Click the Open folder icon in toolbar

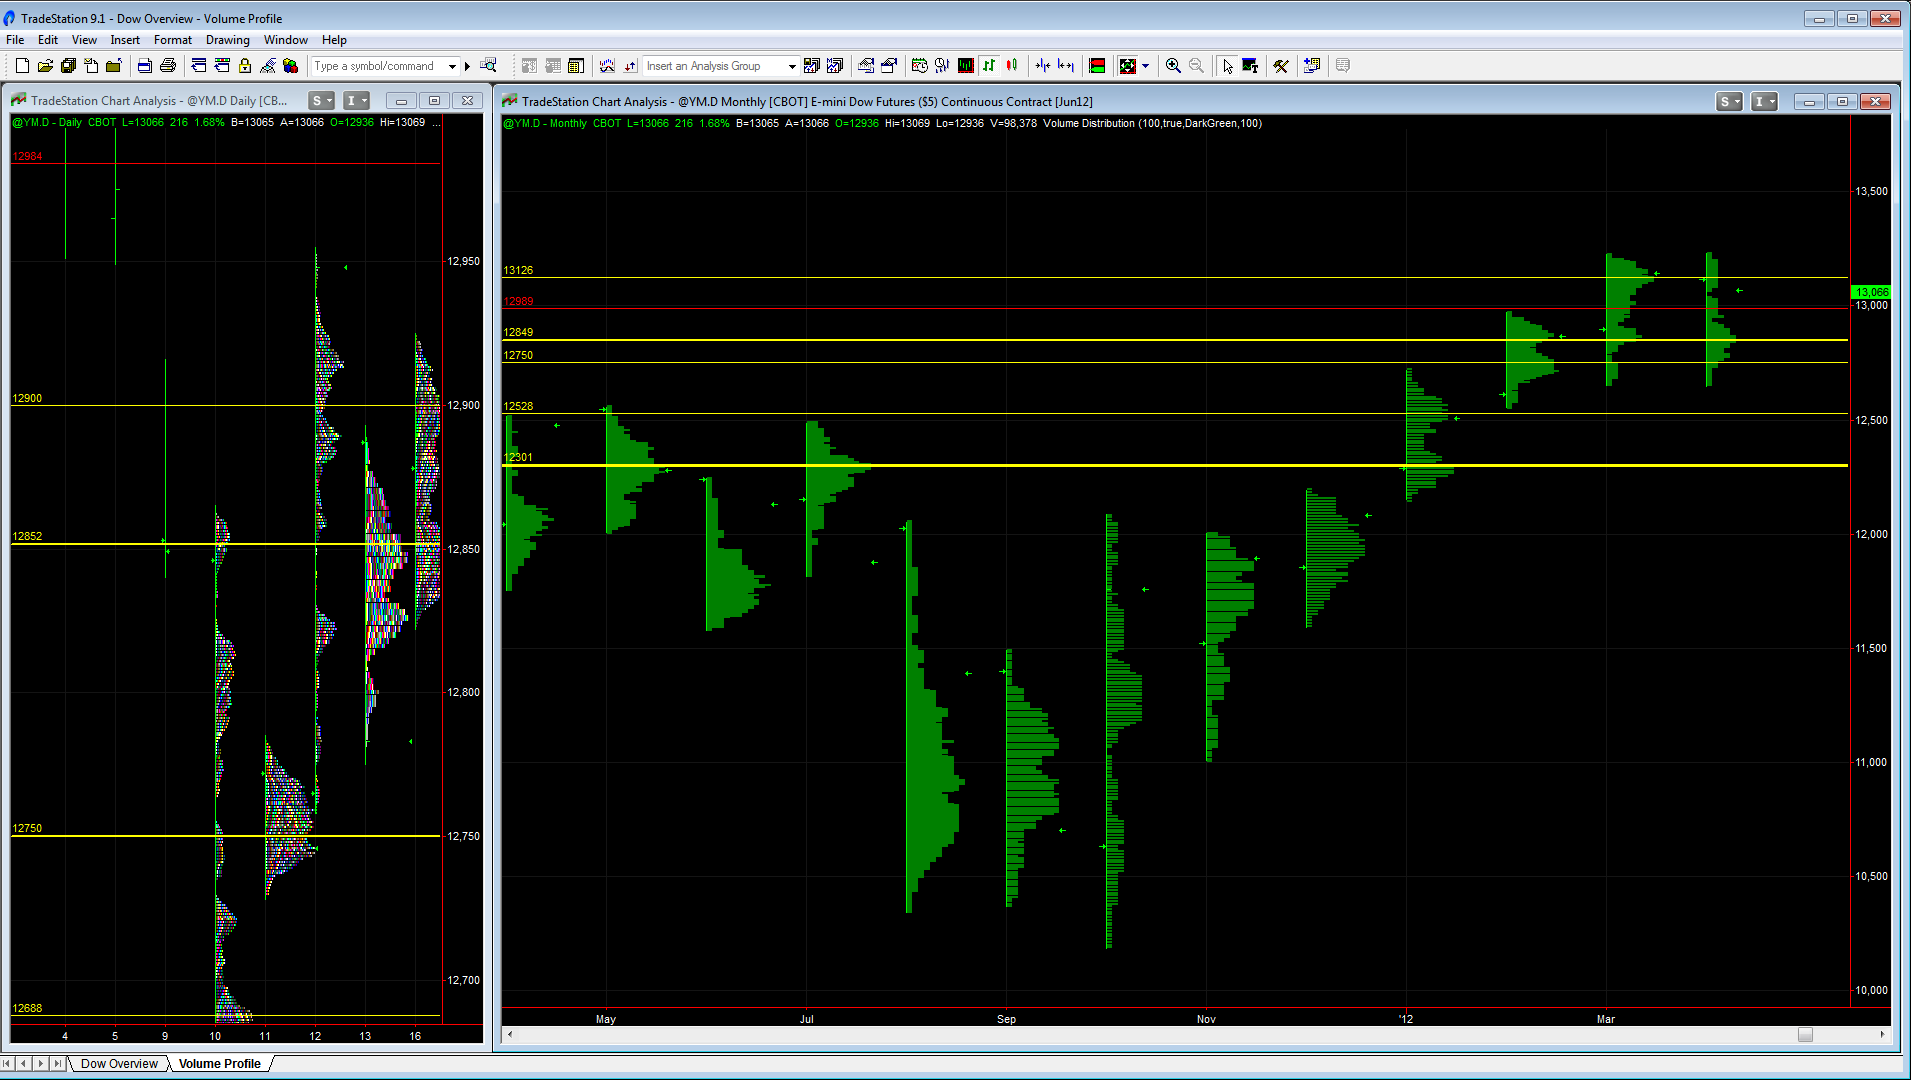tap(45, 66)
